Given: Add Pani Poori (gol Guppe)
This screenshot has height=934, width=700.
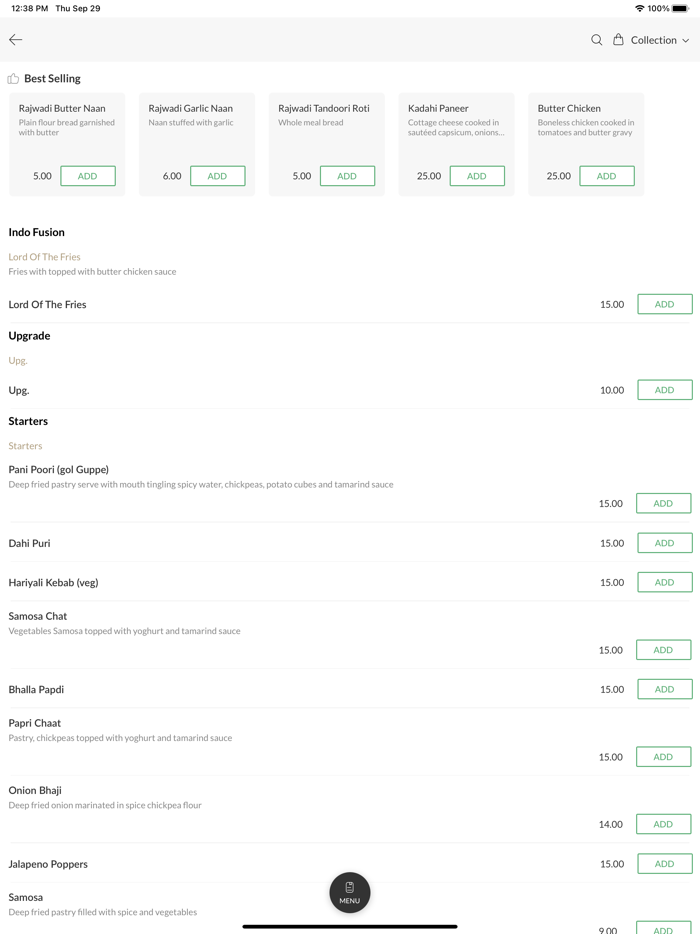Looking at the screenshot, I should tap(663, 504).
